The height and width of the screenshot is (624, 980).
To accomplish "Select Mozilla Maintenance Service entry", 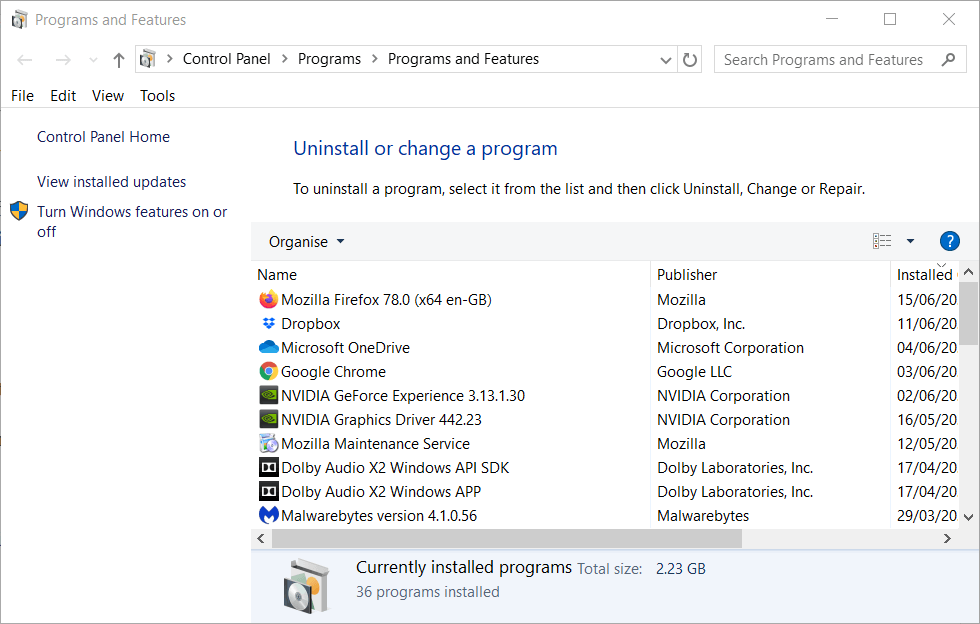I will click(x=376, y=444).
